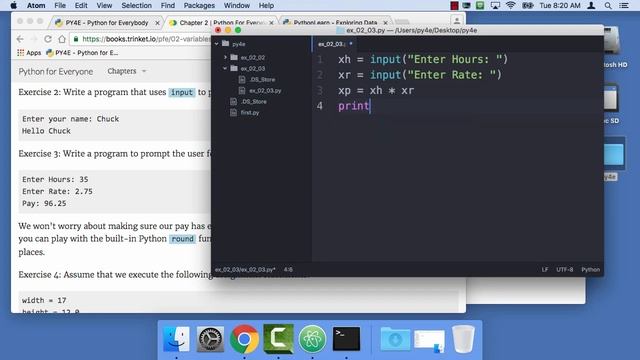Open PY4E - Python for E... bookmark

click(82, 53)
